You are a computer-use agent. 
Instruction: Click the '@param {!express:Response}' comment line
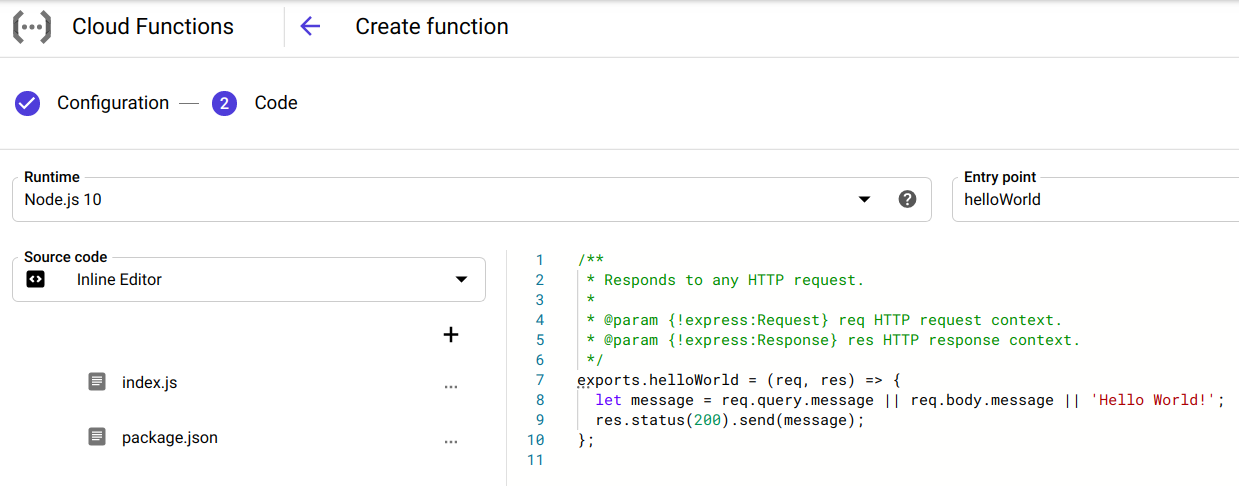pyautogui.click(x=833, y=340)
